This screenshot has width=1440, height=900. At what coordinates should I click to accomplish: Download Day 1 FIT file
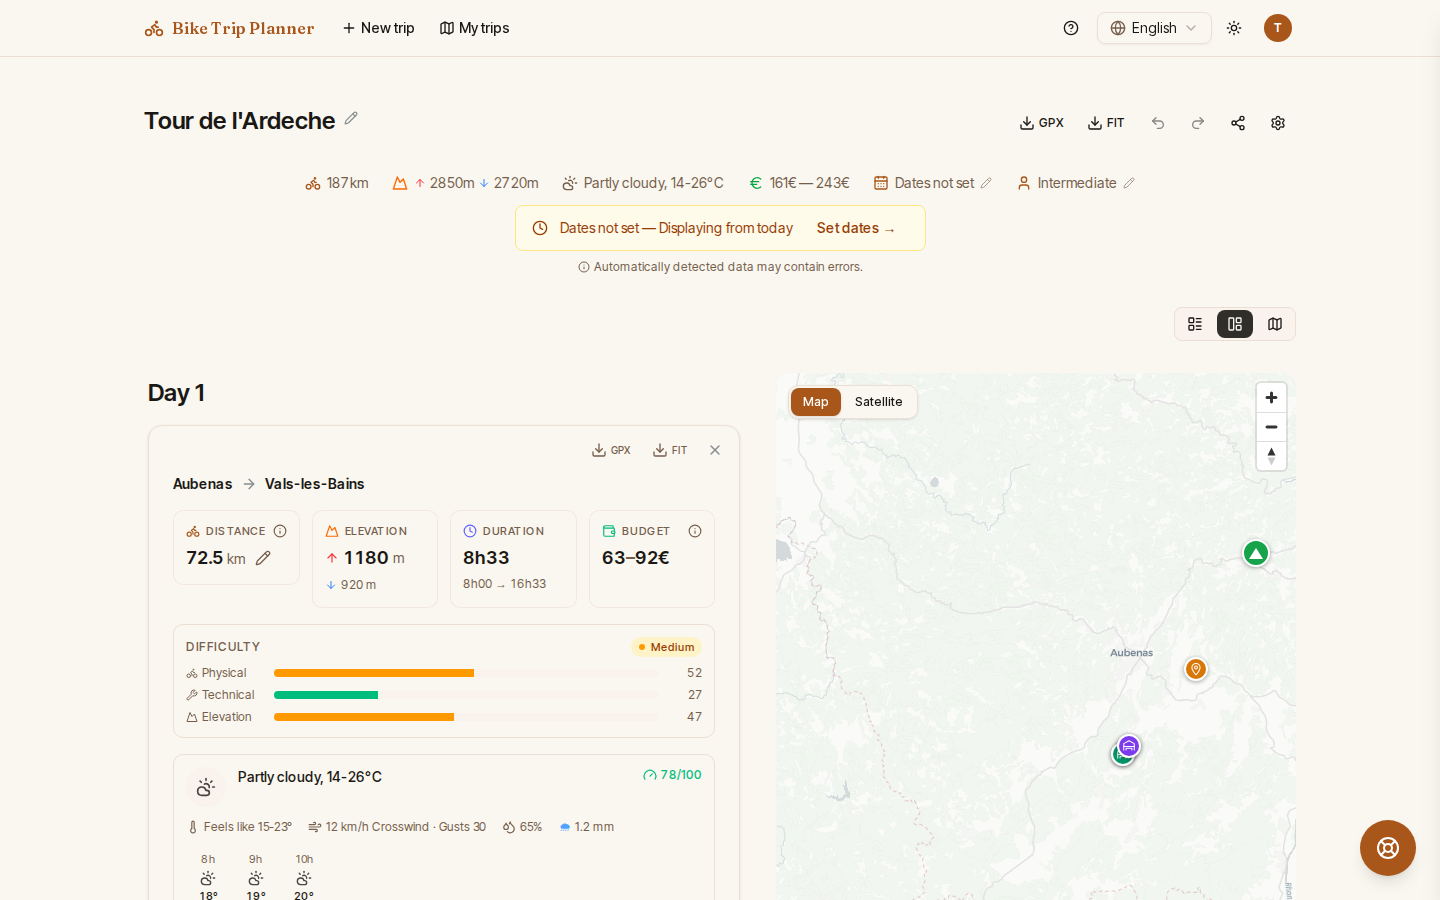click(x=670, y=450)
